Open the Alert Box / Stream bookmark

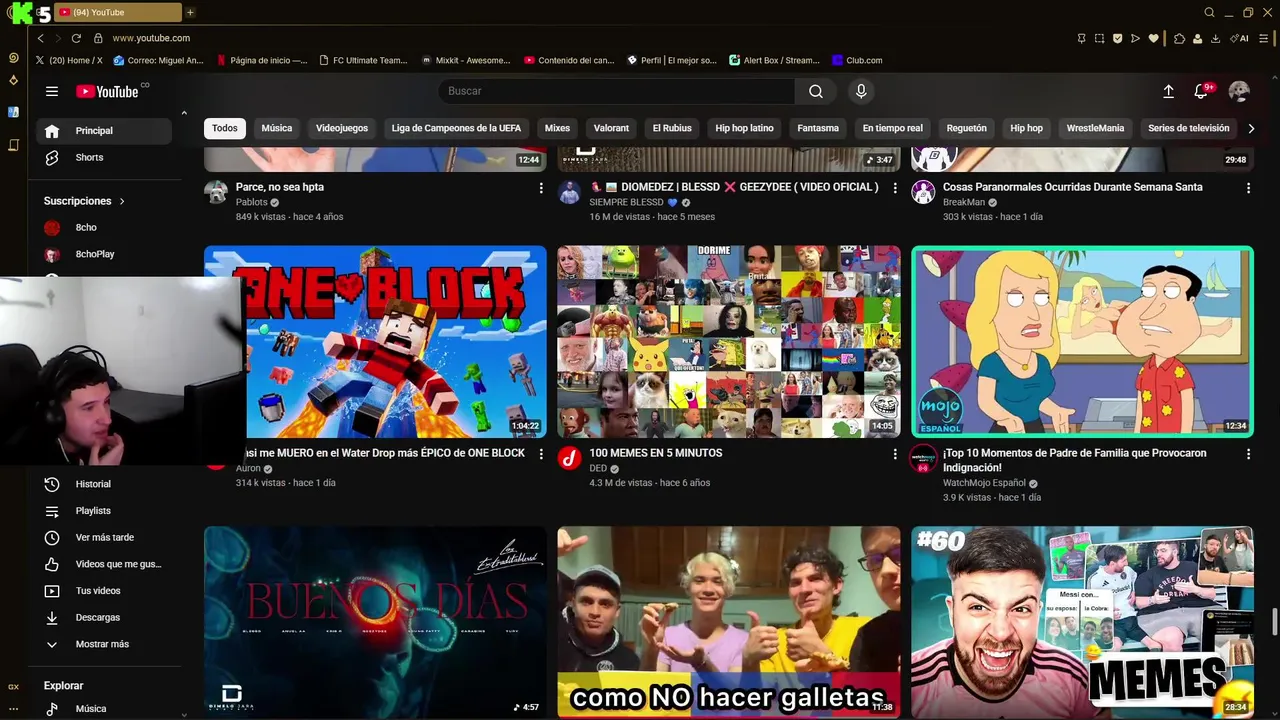775,60
